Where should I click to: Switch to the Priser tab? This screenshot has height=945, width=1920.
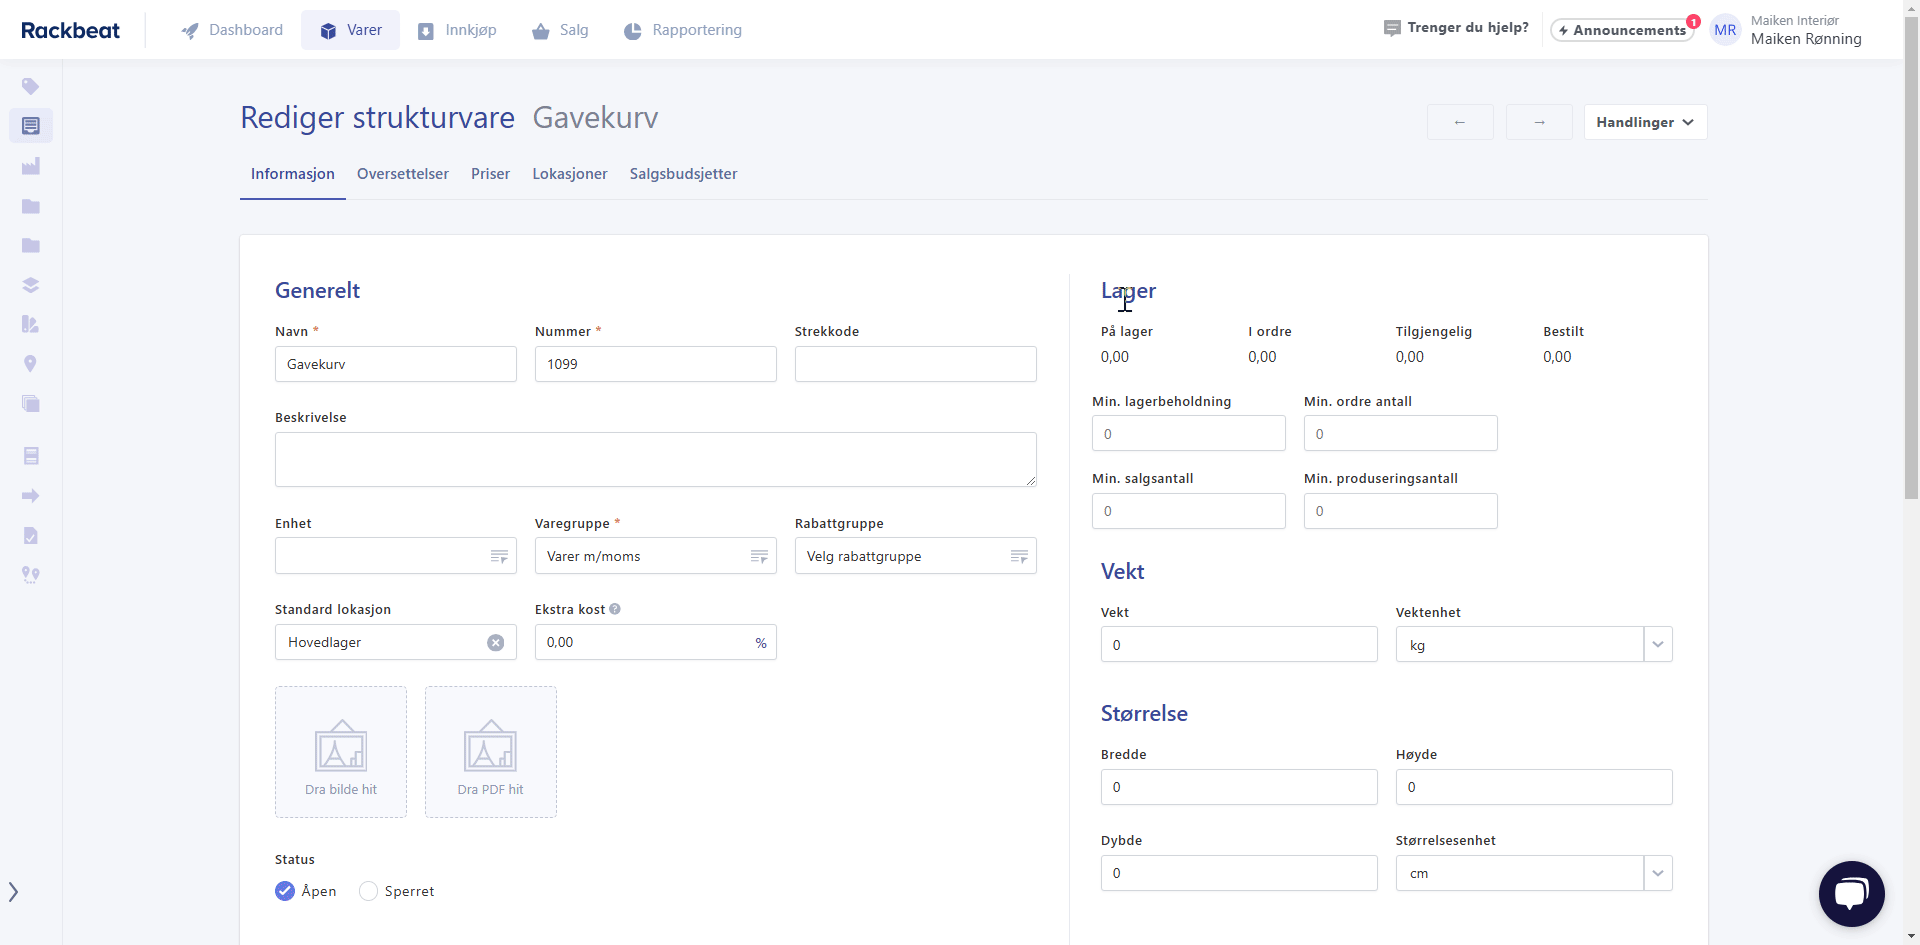click(490, 174)
